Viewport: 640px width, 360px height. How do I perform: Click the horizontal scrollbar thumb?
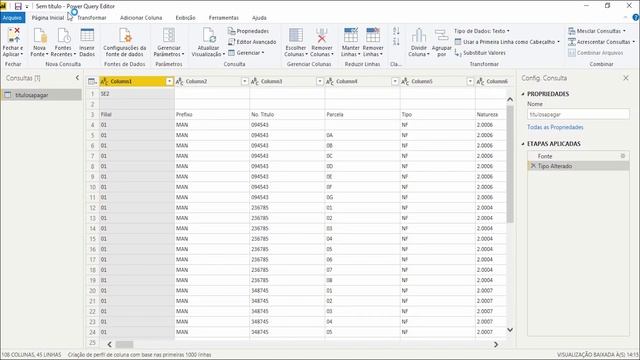point(124,344)
